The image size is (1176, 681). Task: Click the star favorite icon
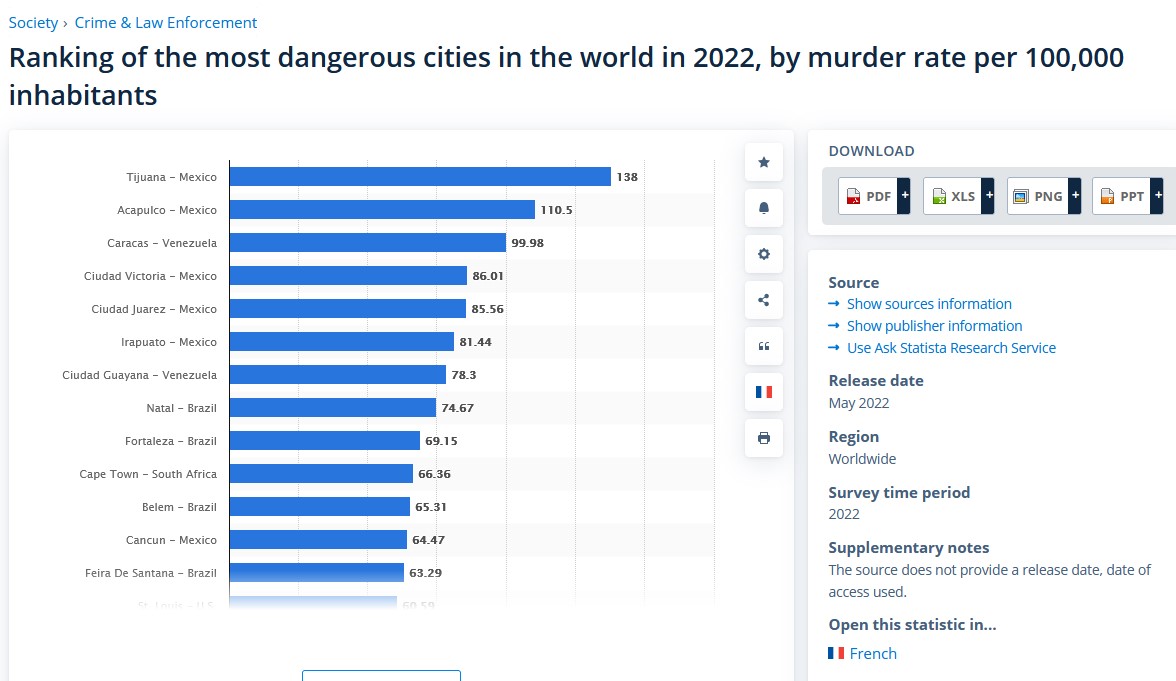764,162
